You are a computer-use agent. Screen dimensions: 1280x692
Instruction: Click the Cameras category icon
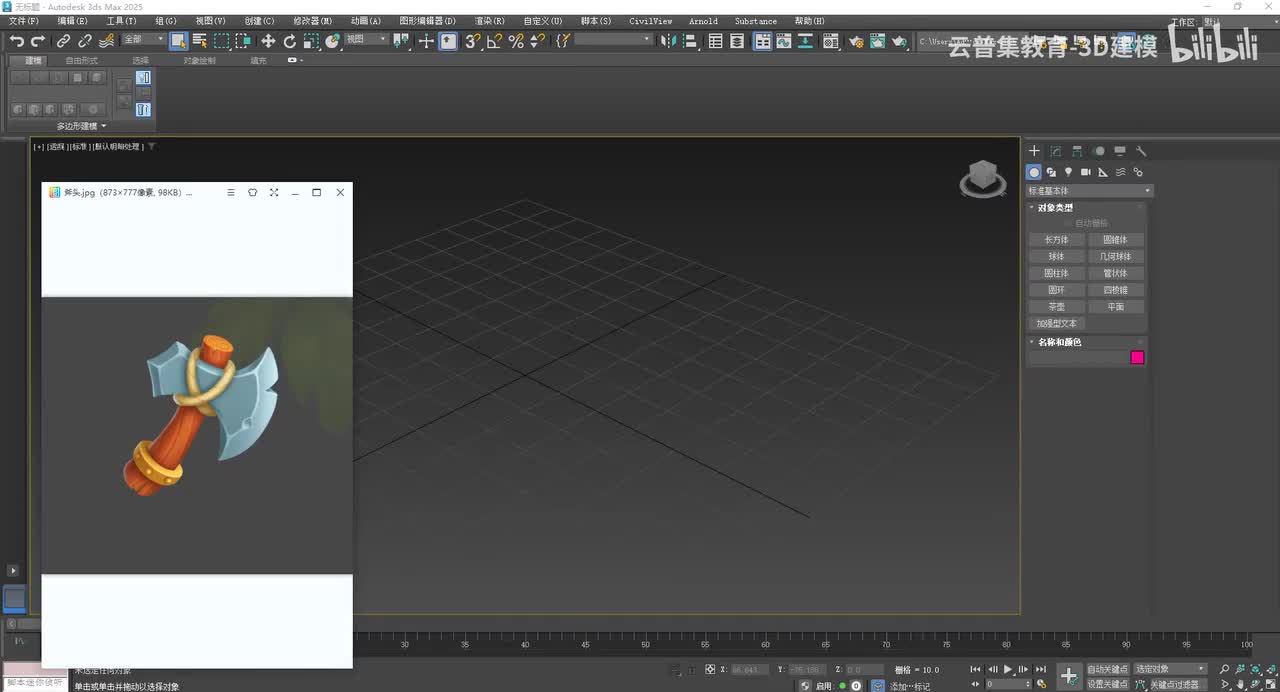coord(1085,172)
